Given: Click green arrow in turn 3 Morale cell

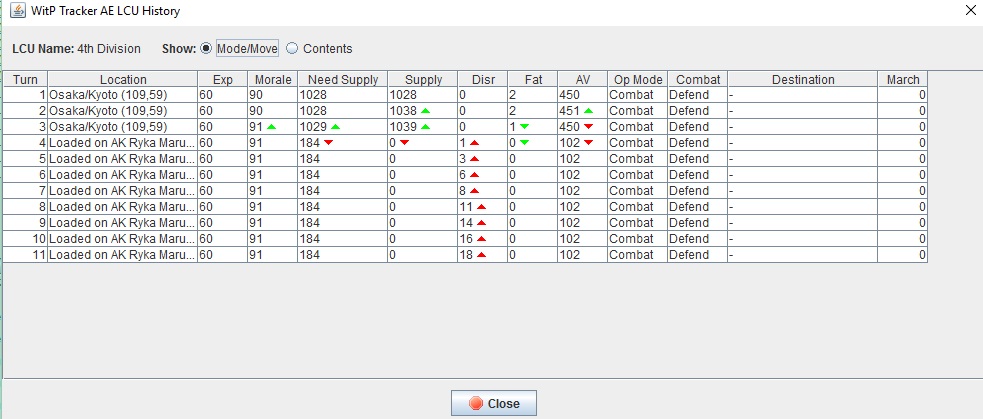Looking at the screenshot, I should coord(271,127).
